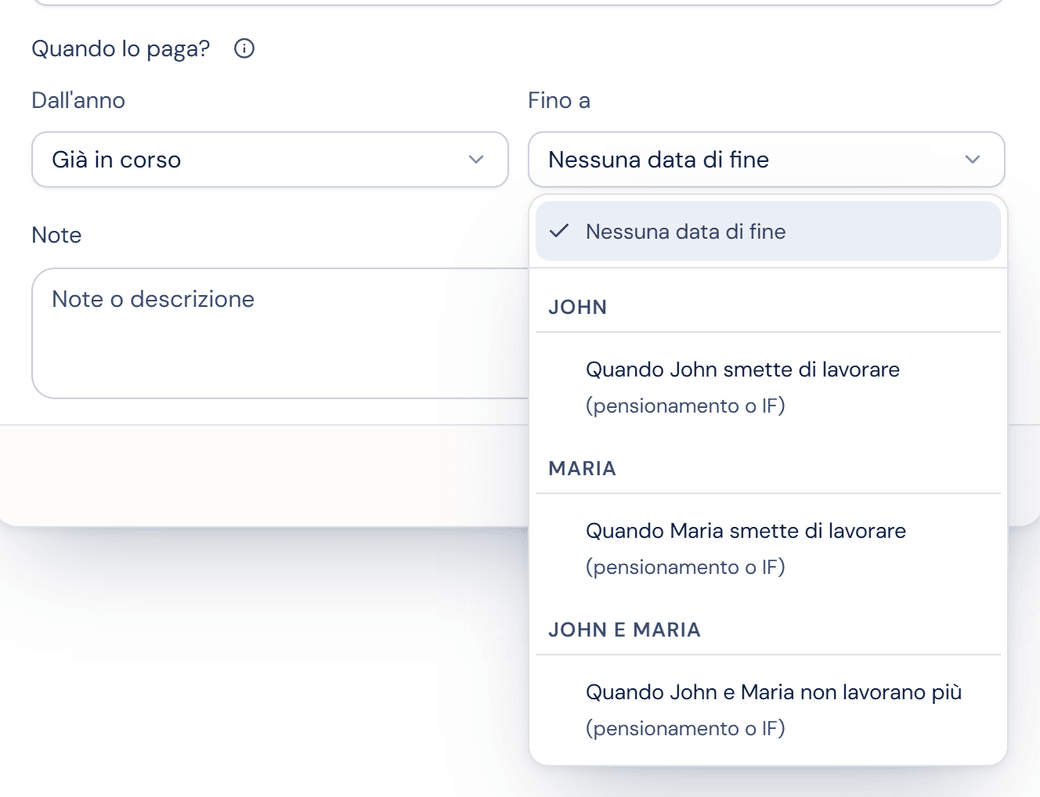1040x797 pixels.
Task: Choose Quando John e Maria non lavorano più
Action: click(768, 709)
